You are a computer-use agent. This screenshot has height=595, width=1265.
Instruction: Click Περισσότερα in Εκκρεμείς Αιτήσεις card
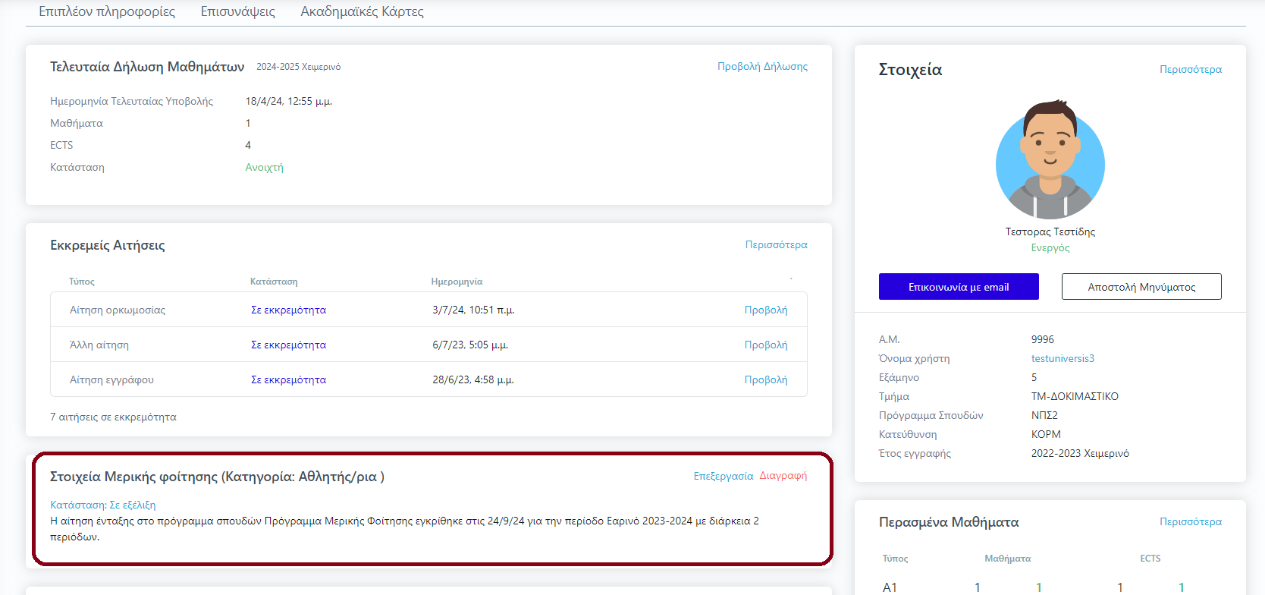[776, 245]
